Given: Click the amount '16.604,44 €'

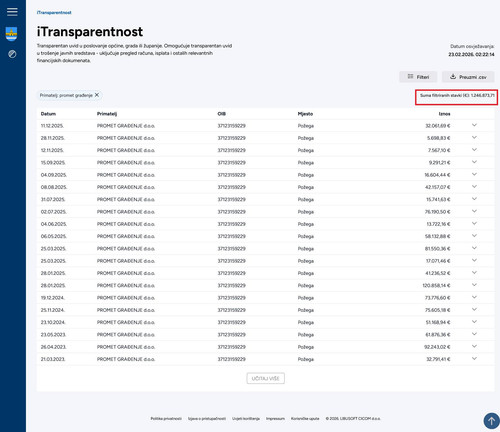Looking at the screenshot, I should (437, 175).
